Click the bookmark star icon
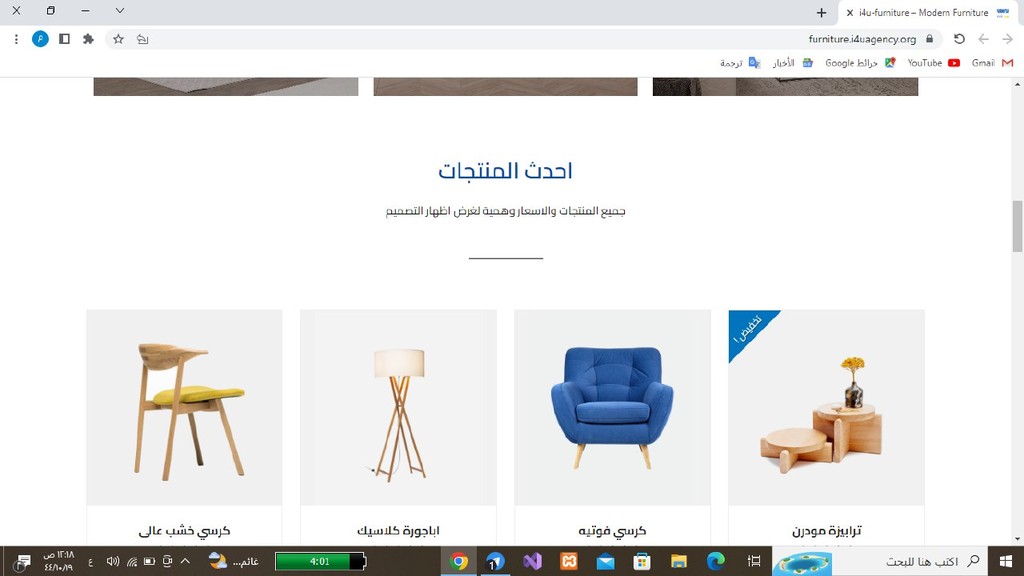 click(x=118, y=39)
